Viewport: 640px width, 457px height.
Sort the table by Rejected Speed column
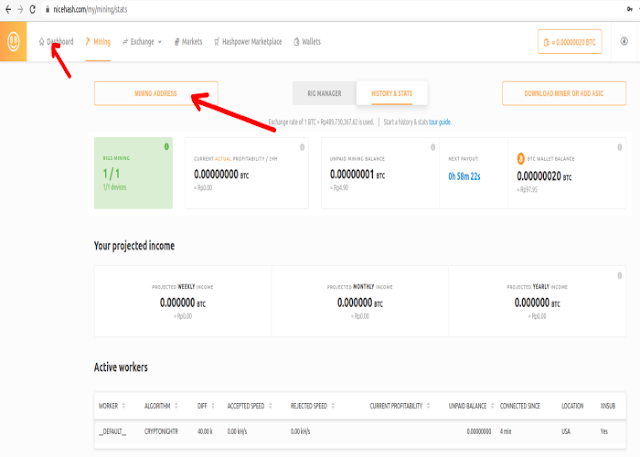pos(312,406)
